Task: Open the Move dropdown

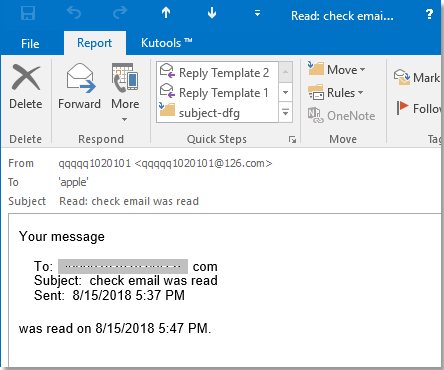Action: [336, 70]
